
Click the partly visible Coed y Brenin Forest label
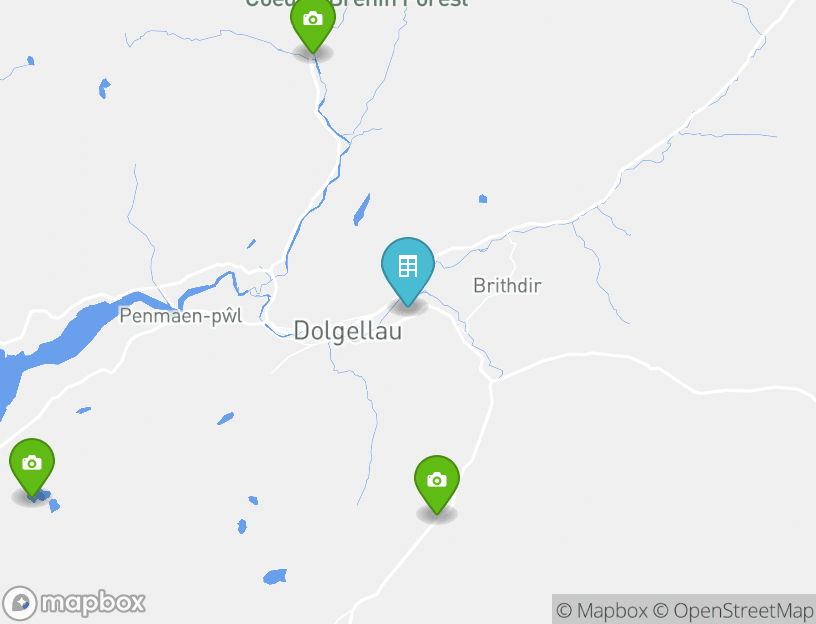(356, 4)
